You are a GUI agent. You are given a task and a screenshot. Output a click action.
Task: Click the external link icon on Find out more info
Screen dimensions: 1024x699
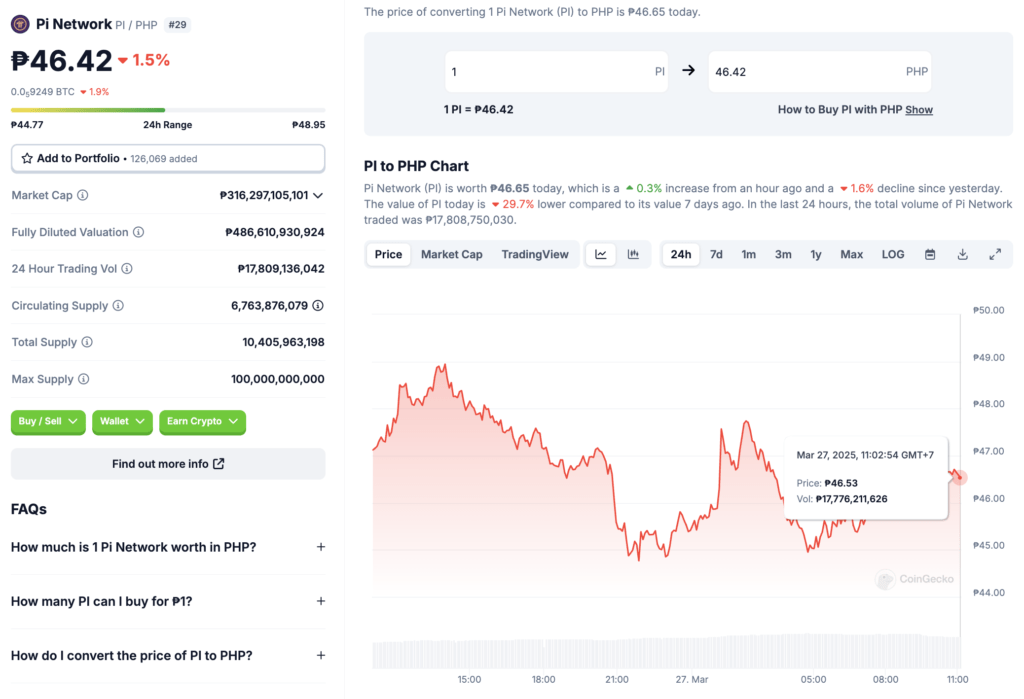219,463
